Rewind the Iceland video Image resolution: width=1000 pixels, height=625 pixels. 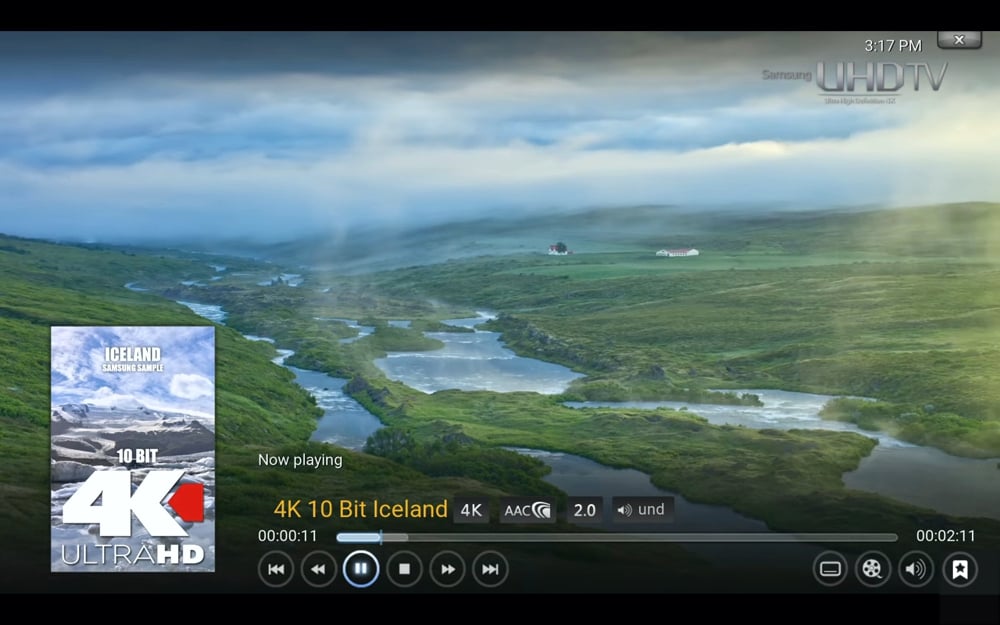click(x=318, y=569)
